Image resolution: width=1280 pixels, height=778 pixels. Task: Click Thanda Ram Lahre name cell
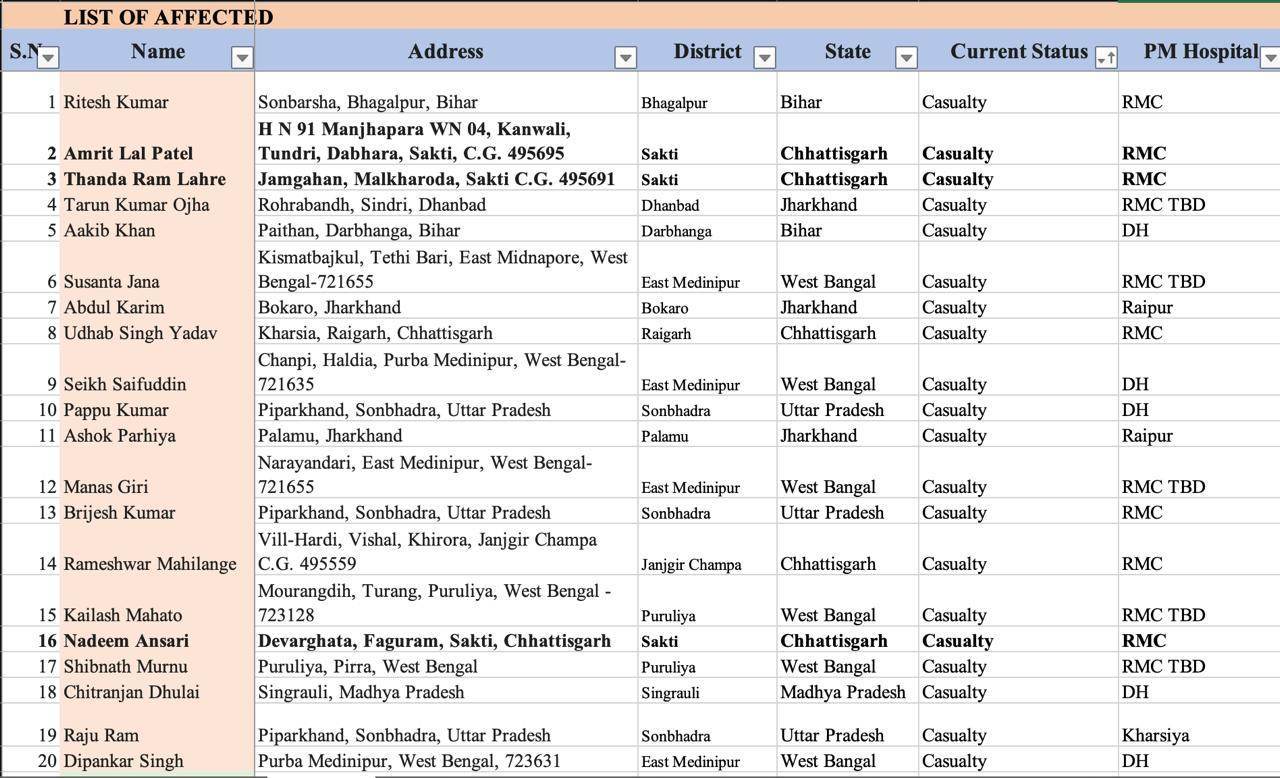pyautogui.click(x=144, y=179)
